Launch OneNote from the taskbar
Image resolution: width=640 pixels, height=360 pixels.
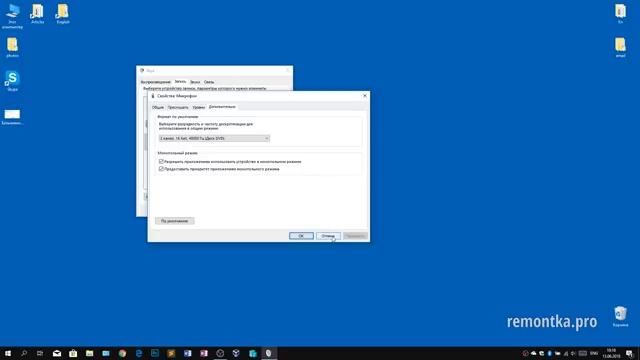[x=204, y=353]
